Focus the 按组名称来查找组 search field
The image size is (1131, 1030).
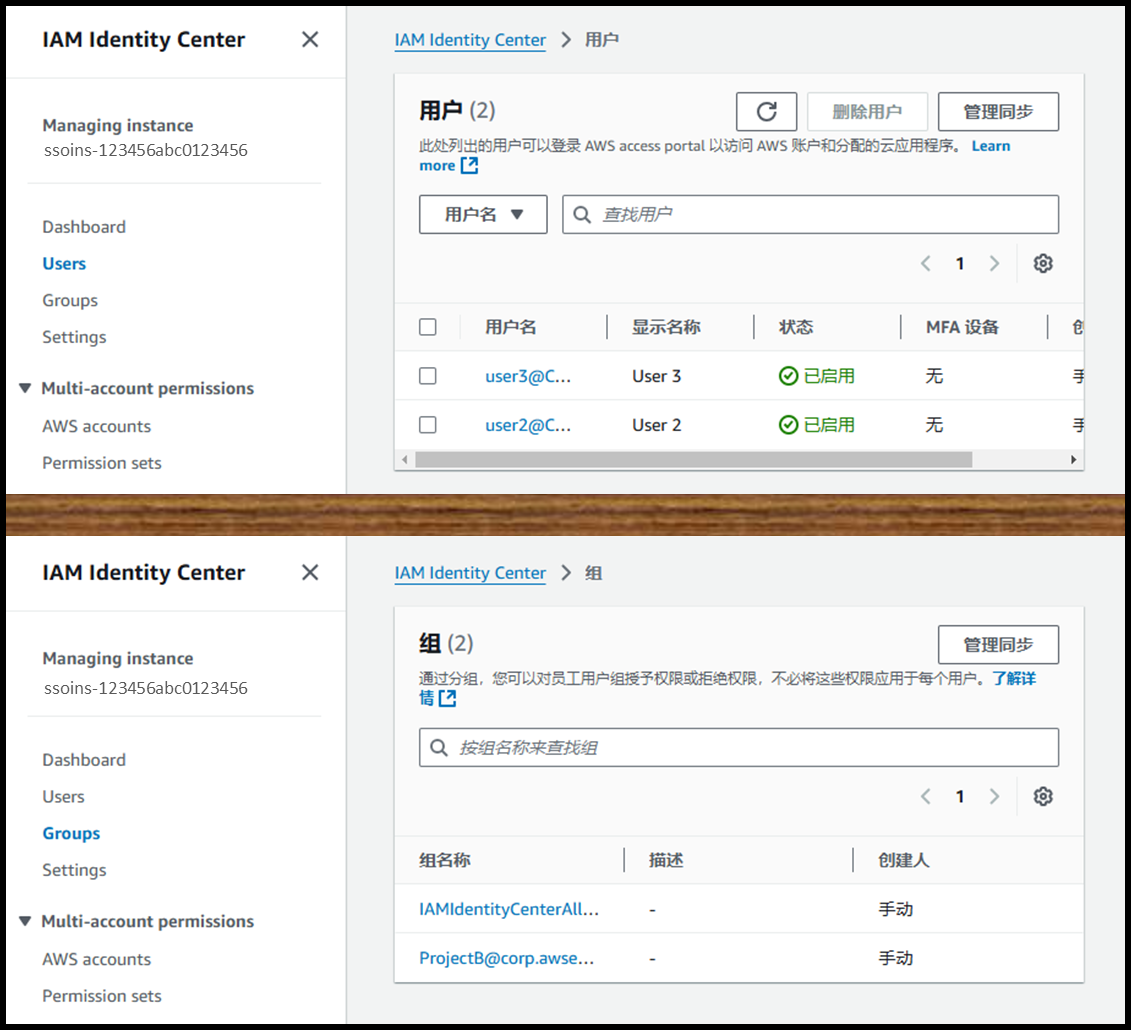[739, 747]
